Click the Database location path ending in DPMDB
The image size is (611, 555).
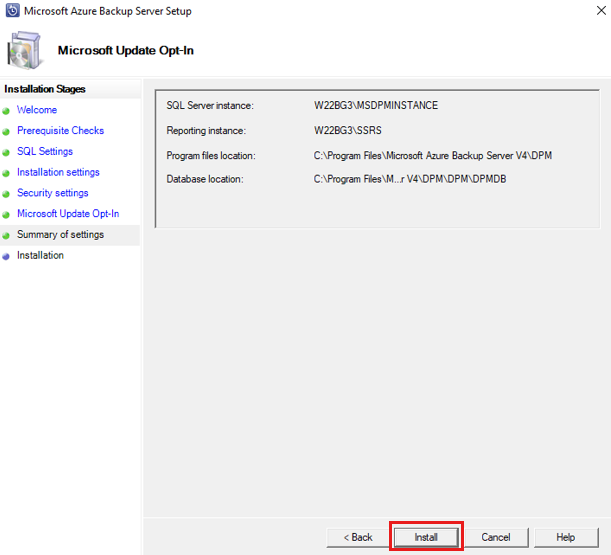(410, 179)
